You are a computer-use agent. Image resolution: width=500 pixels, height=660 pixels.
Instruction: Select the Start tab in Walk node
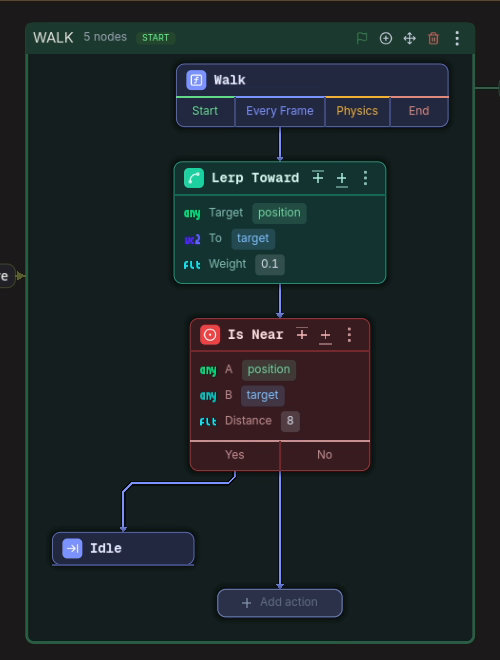205,111
